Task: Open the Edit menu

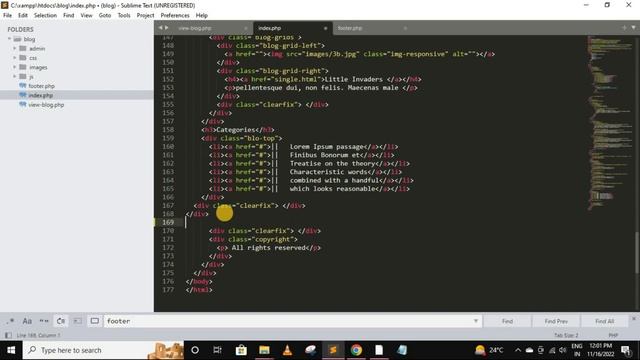Action: pyautogui.click(x=23, y=15)
